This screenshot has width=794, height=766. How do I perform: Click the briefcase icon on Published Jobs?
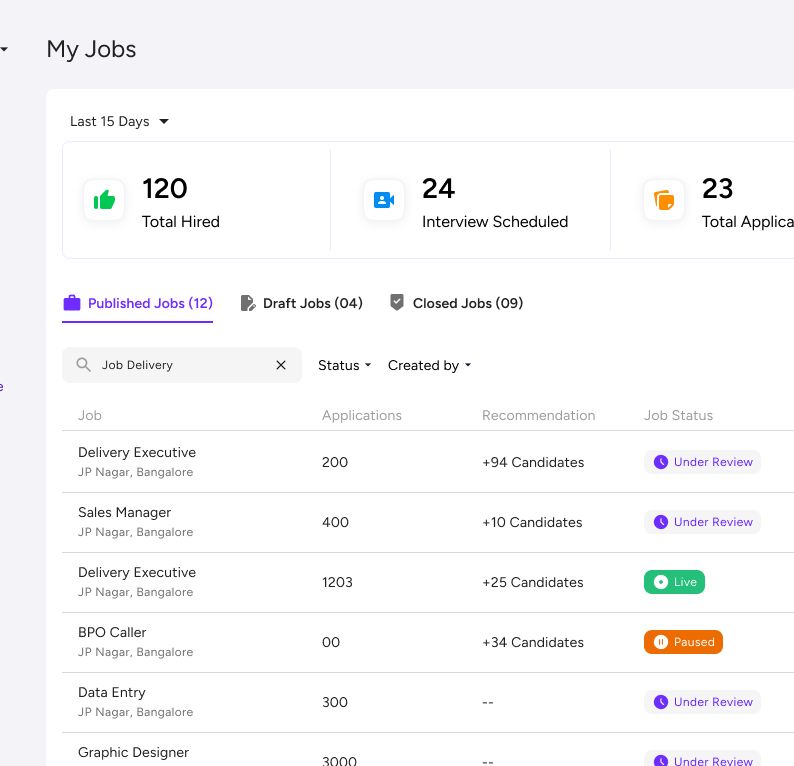tap(72, 303)
